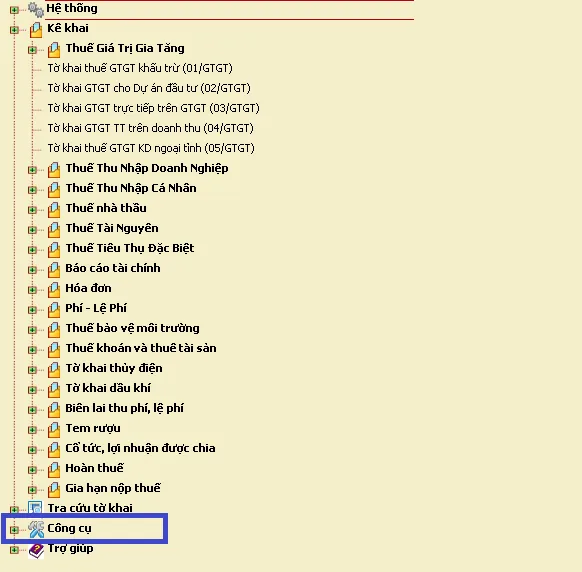Select the Thuế khoán và thuê tài sản label
Viewport: 582px width, 572px height.
tap(141, 348)
